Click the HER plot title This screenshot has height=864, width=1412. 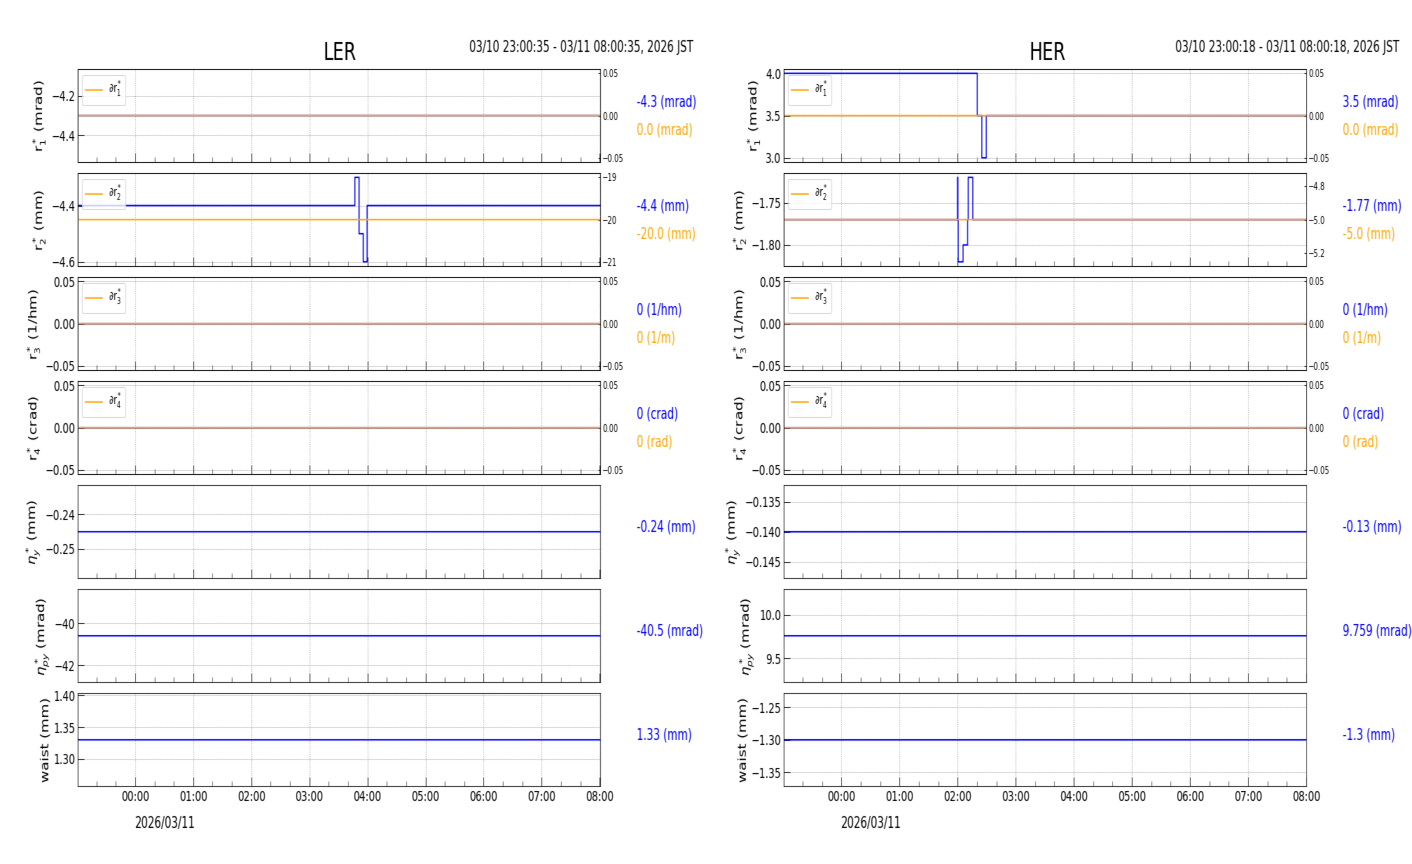(x=1047, y=52)
